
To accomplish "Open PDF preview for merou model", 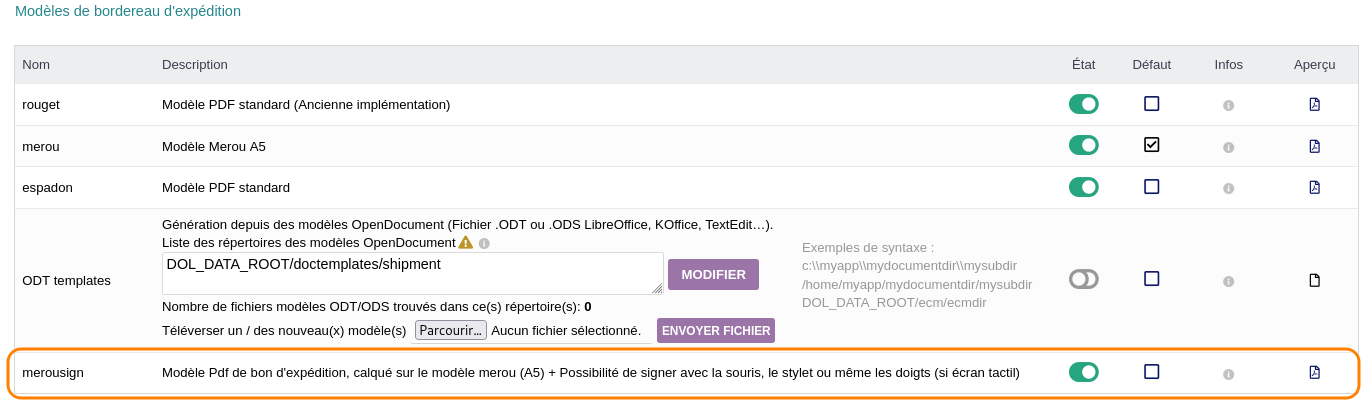I will click(1314, 146).
